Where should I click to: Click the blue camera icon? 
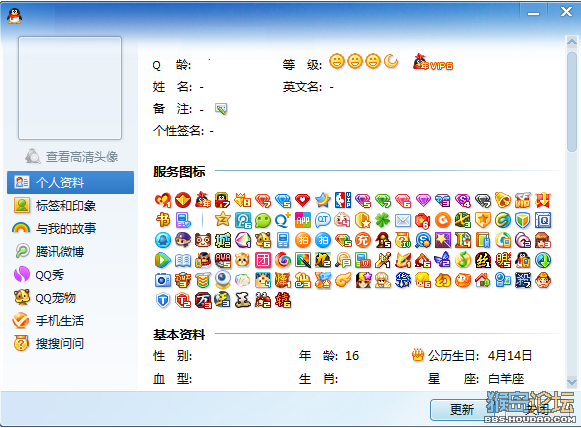(x=163, y=280)
